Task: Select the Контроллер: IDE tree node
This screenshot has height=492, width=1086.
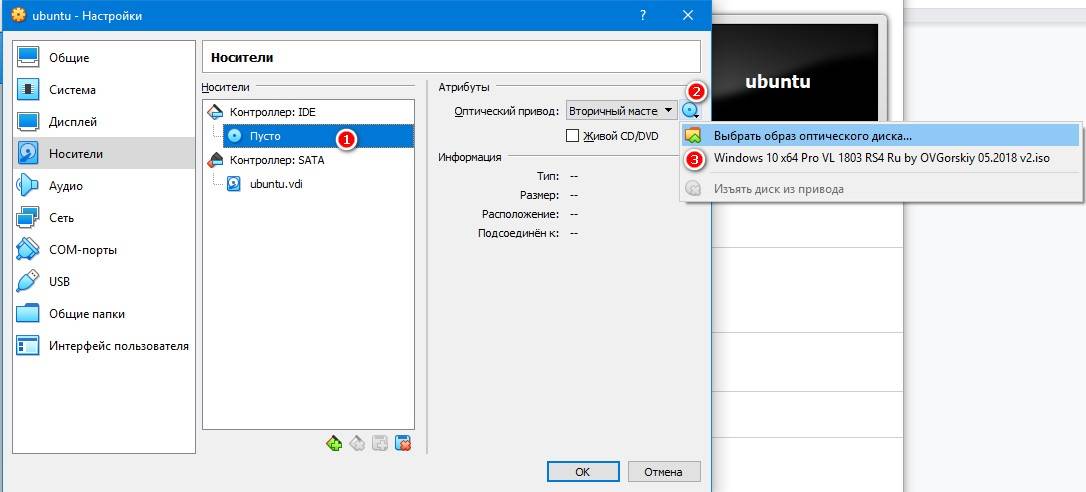Action: coord(271,112)
